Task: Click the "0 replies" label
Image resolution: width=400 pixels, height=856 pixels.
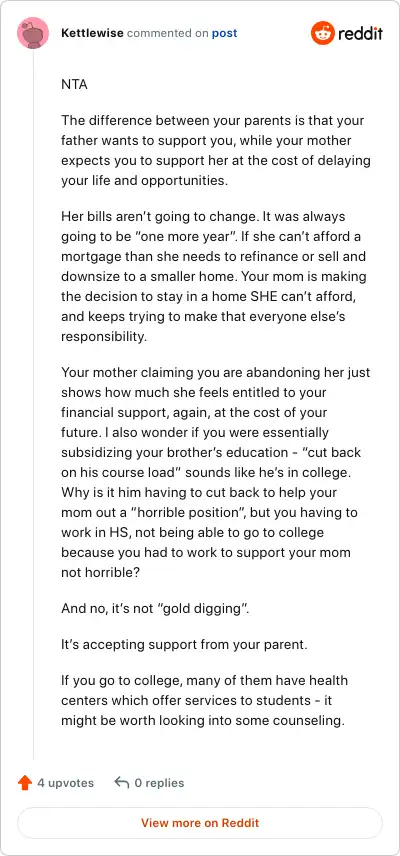Action: (x=159, y=783)
